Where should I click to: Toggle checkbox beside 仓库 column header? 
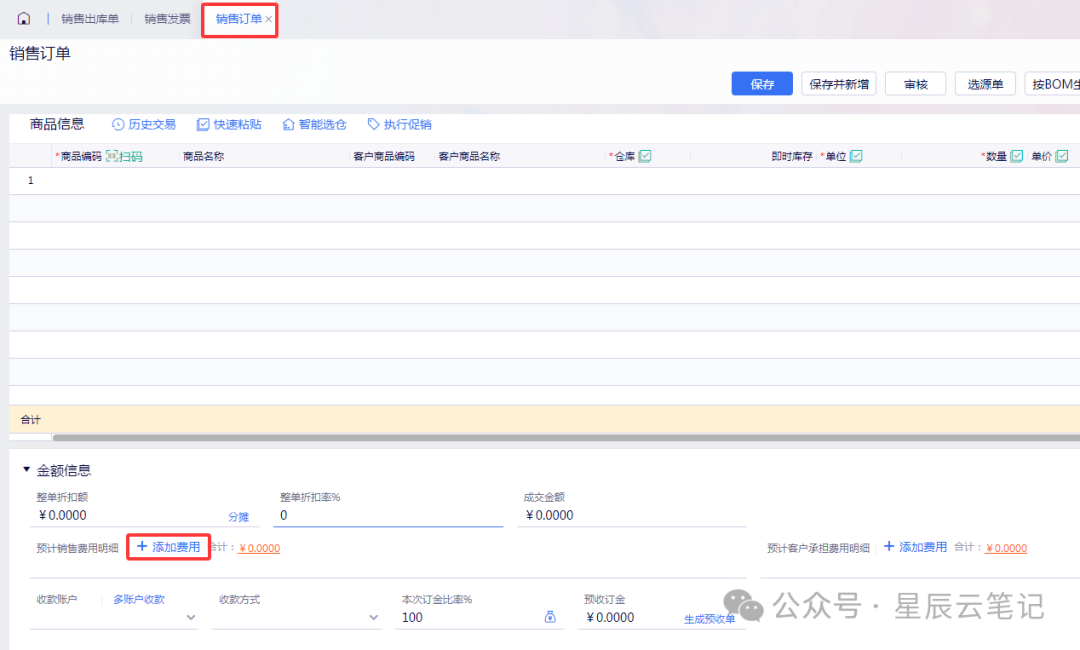pyautogui.click(x=645, y=156)
